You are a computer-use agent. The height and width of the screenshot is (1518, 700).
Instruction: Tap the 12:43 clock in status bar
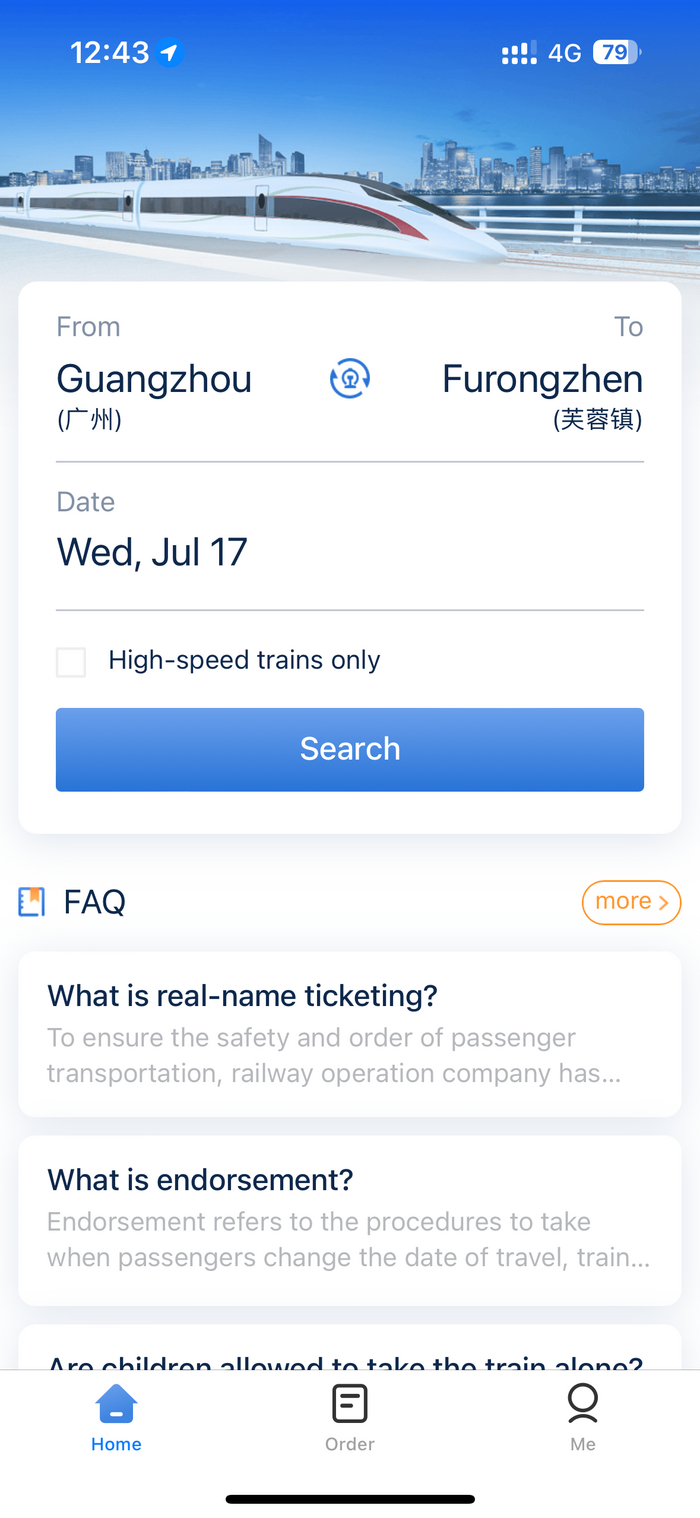(x=109, y=53)
